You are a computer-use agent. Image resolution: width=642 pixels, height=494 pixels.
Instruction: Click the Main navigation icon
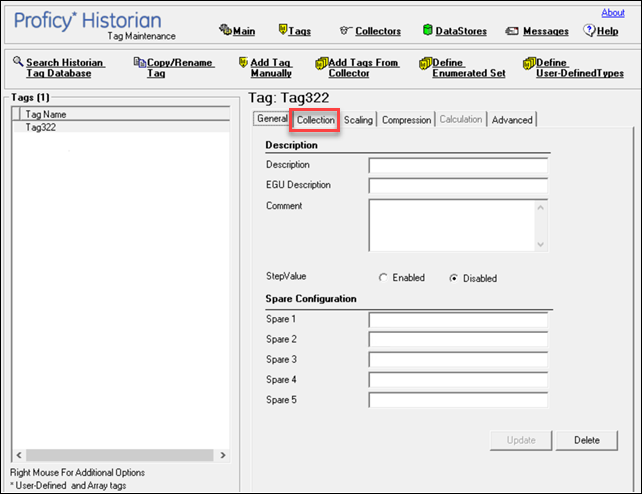click(x=225, y=29)
